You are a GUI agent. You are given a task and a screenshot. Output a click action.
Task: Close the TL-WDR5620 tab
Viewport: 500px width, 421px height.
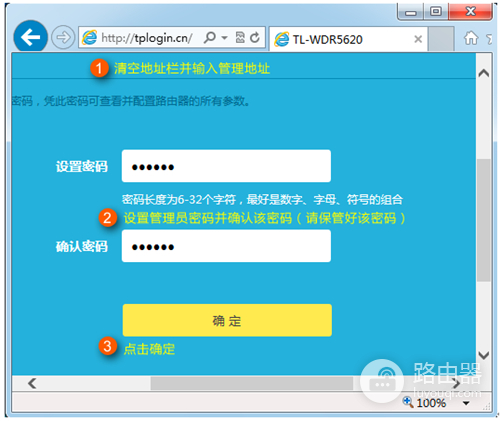tap(418, 39)
